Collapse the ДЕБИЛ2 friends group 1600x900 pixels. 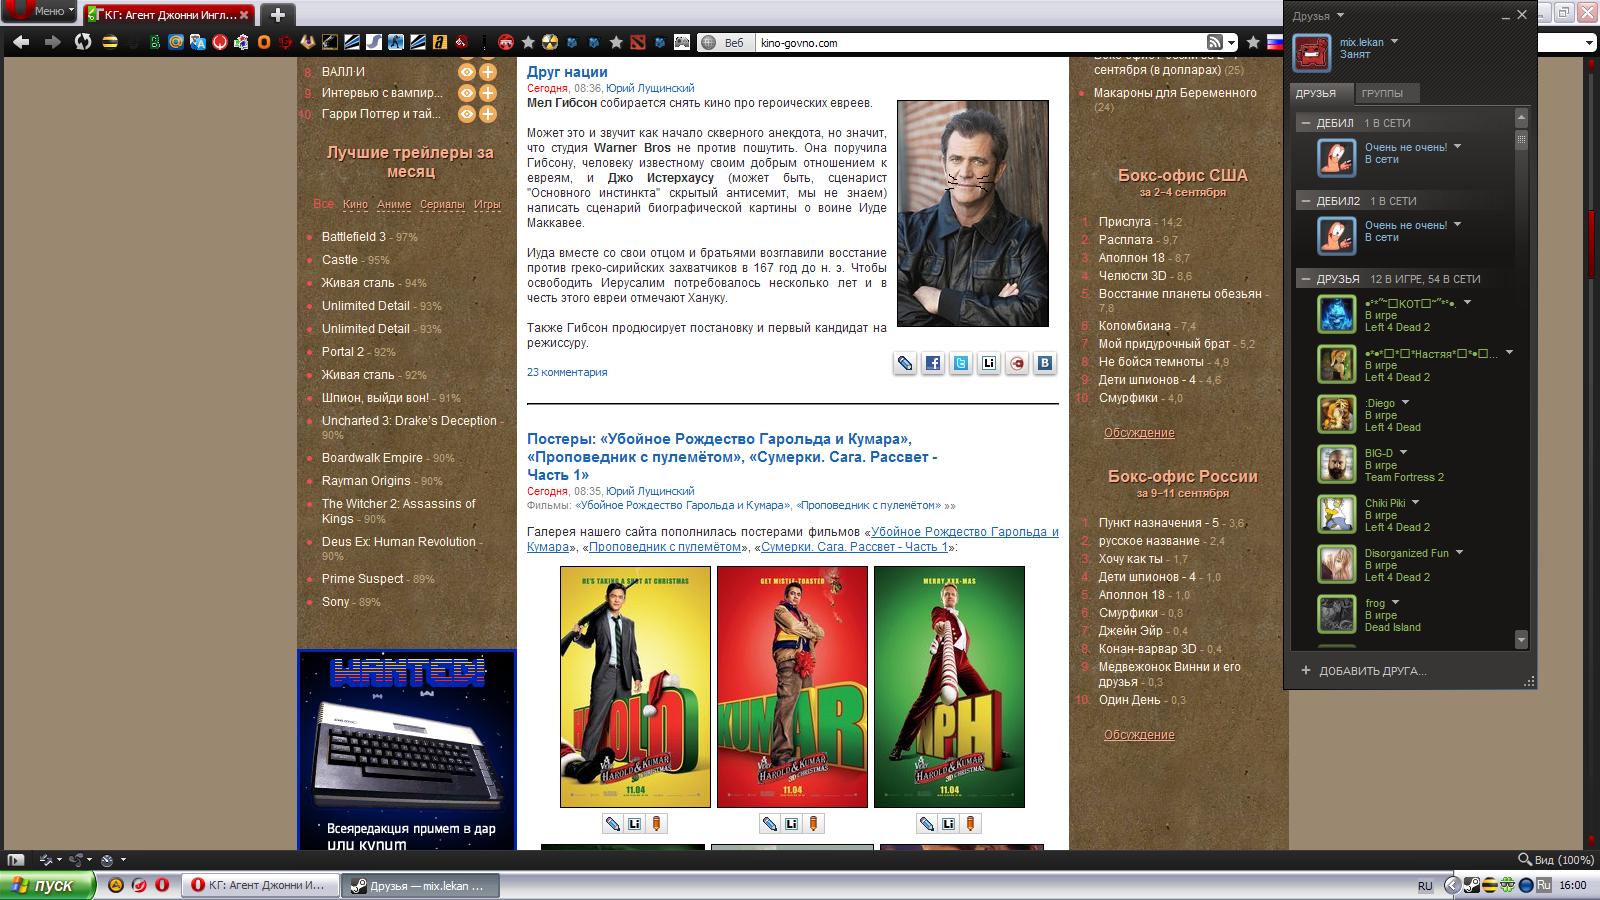(1305, 201)
